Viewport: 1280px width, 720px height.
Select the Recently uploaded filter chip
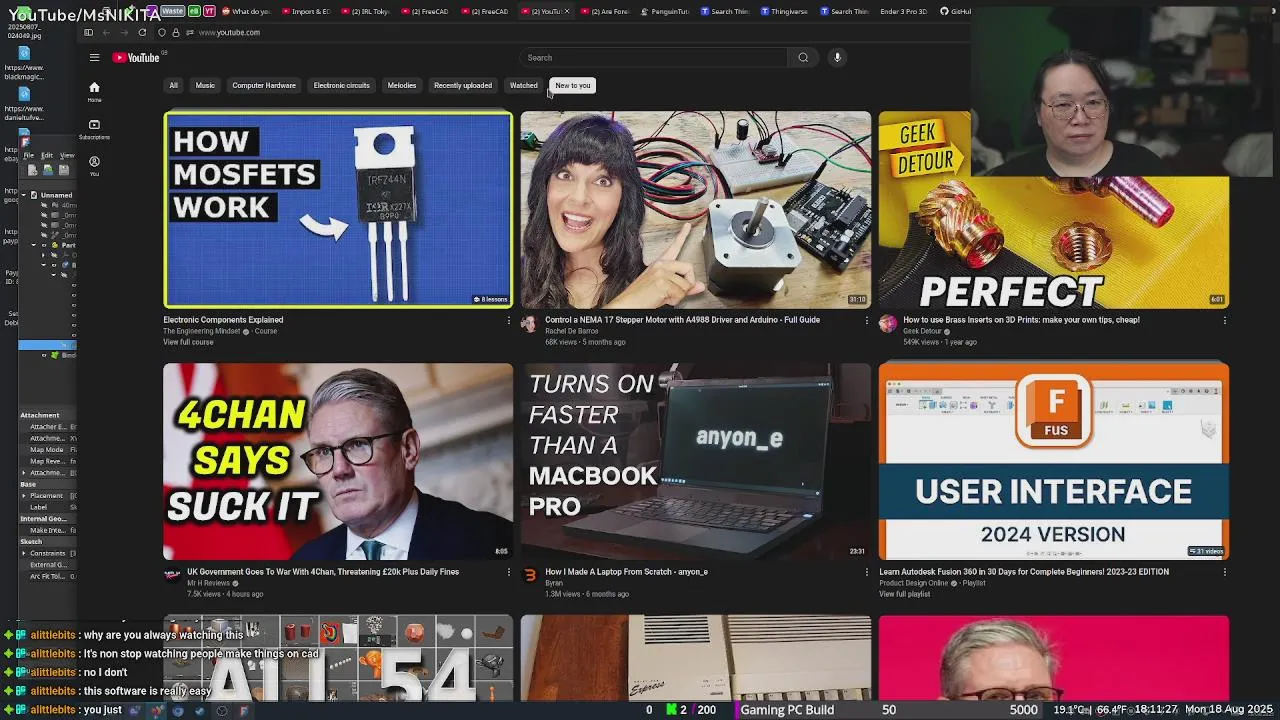463,85
